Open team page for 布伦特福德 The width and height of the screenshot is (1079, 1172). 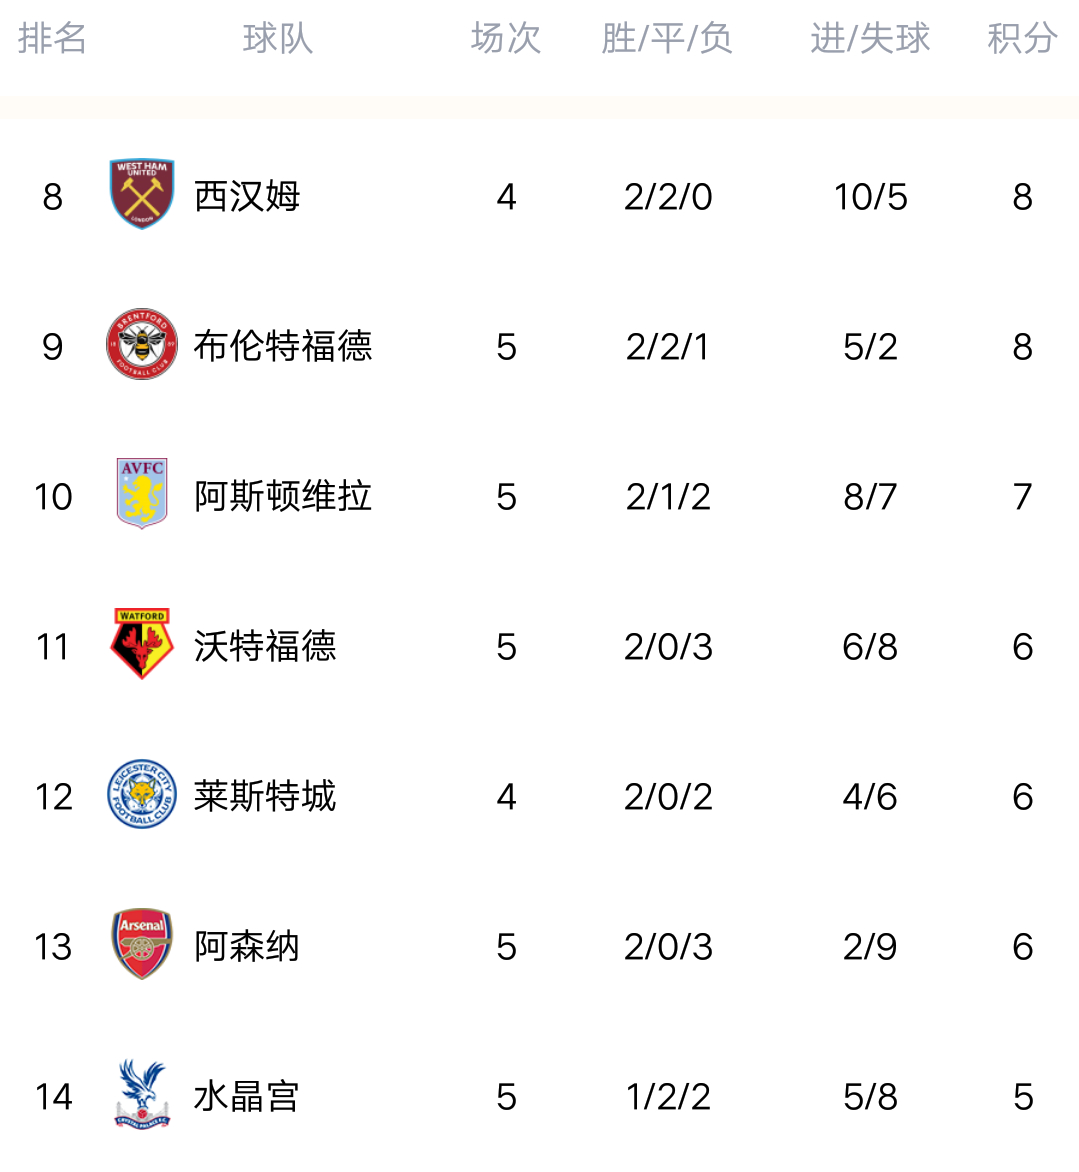283,346
